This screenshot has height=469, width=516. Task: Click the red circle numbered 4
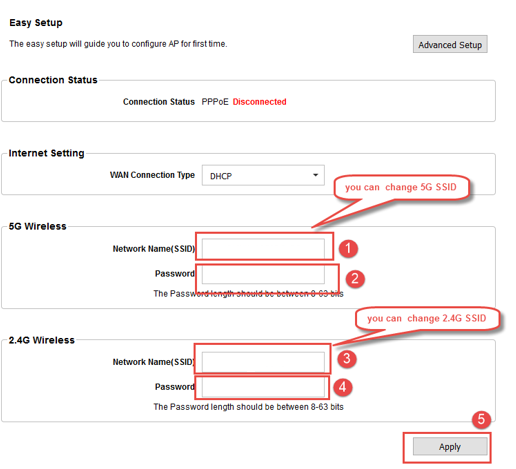[x=343, y=387]
